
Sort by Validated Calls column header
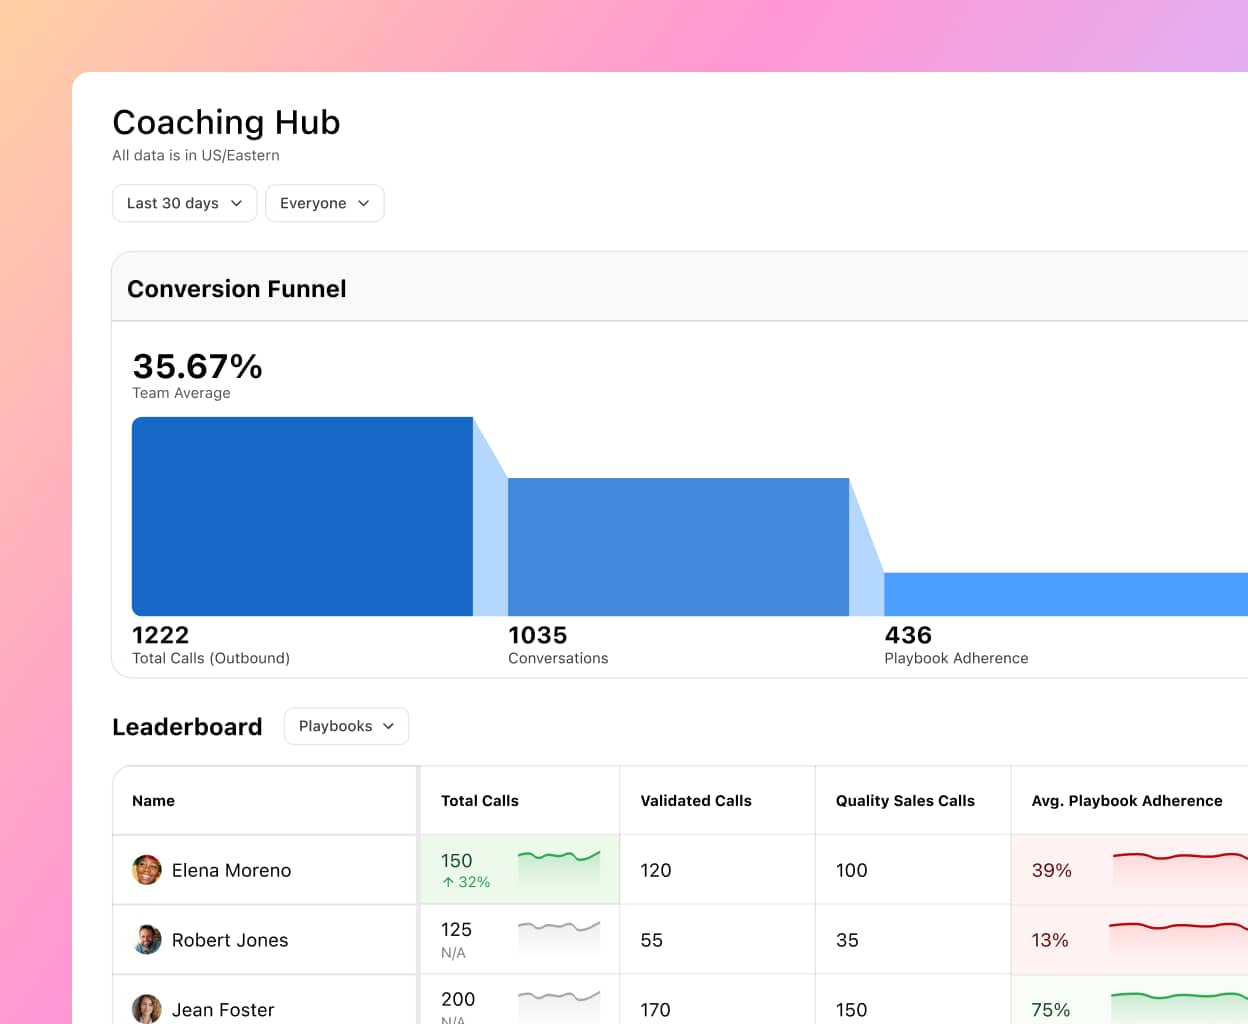(x=696, y=801)
